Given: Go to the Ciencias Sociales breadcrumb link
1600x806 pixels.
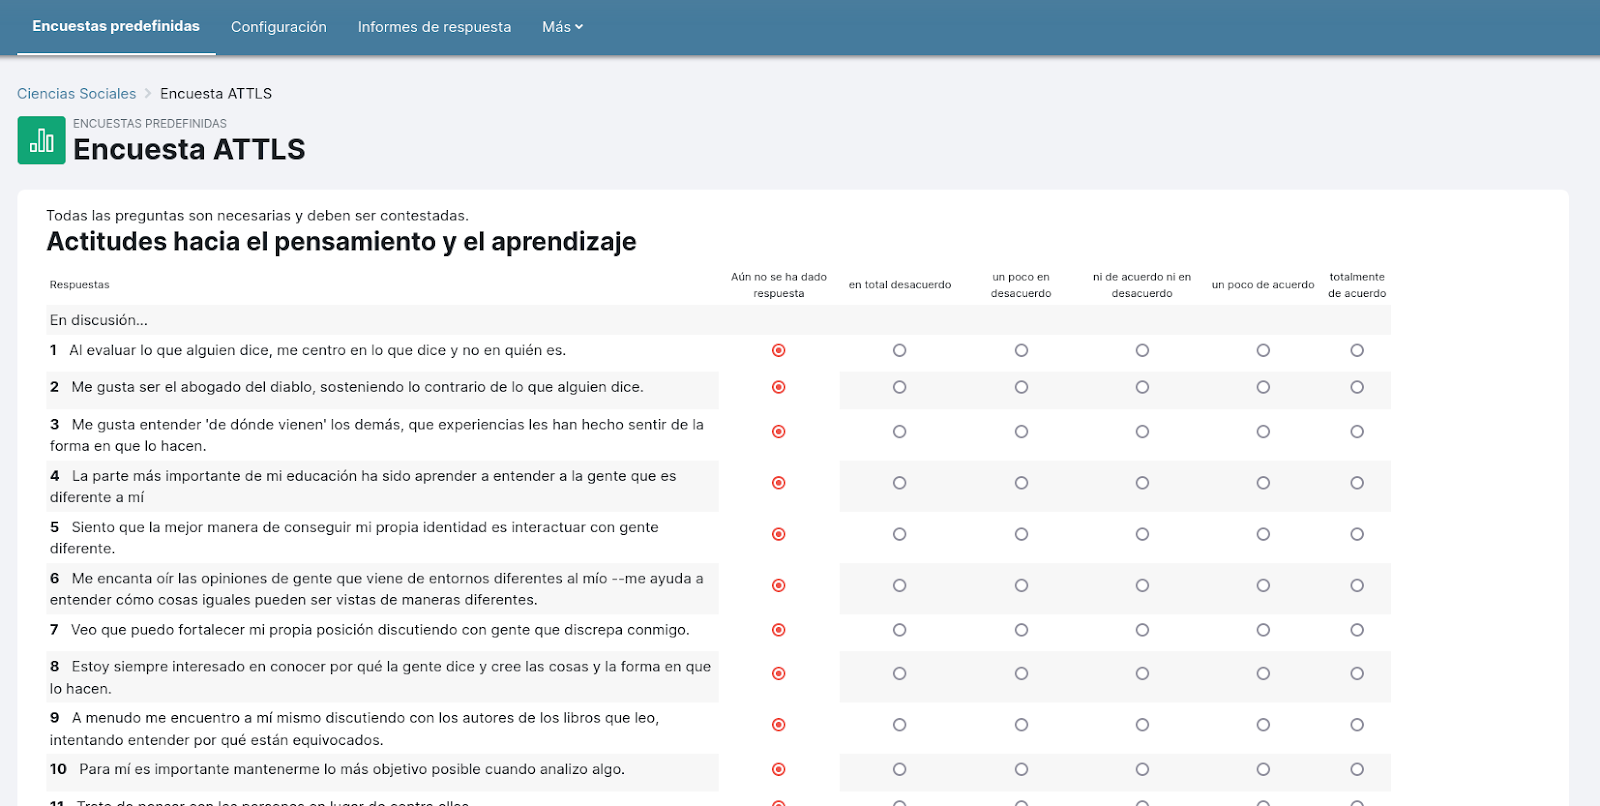Looking at the screenshot, I should (76, 93).
